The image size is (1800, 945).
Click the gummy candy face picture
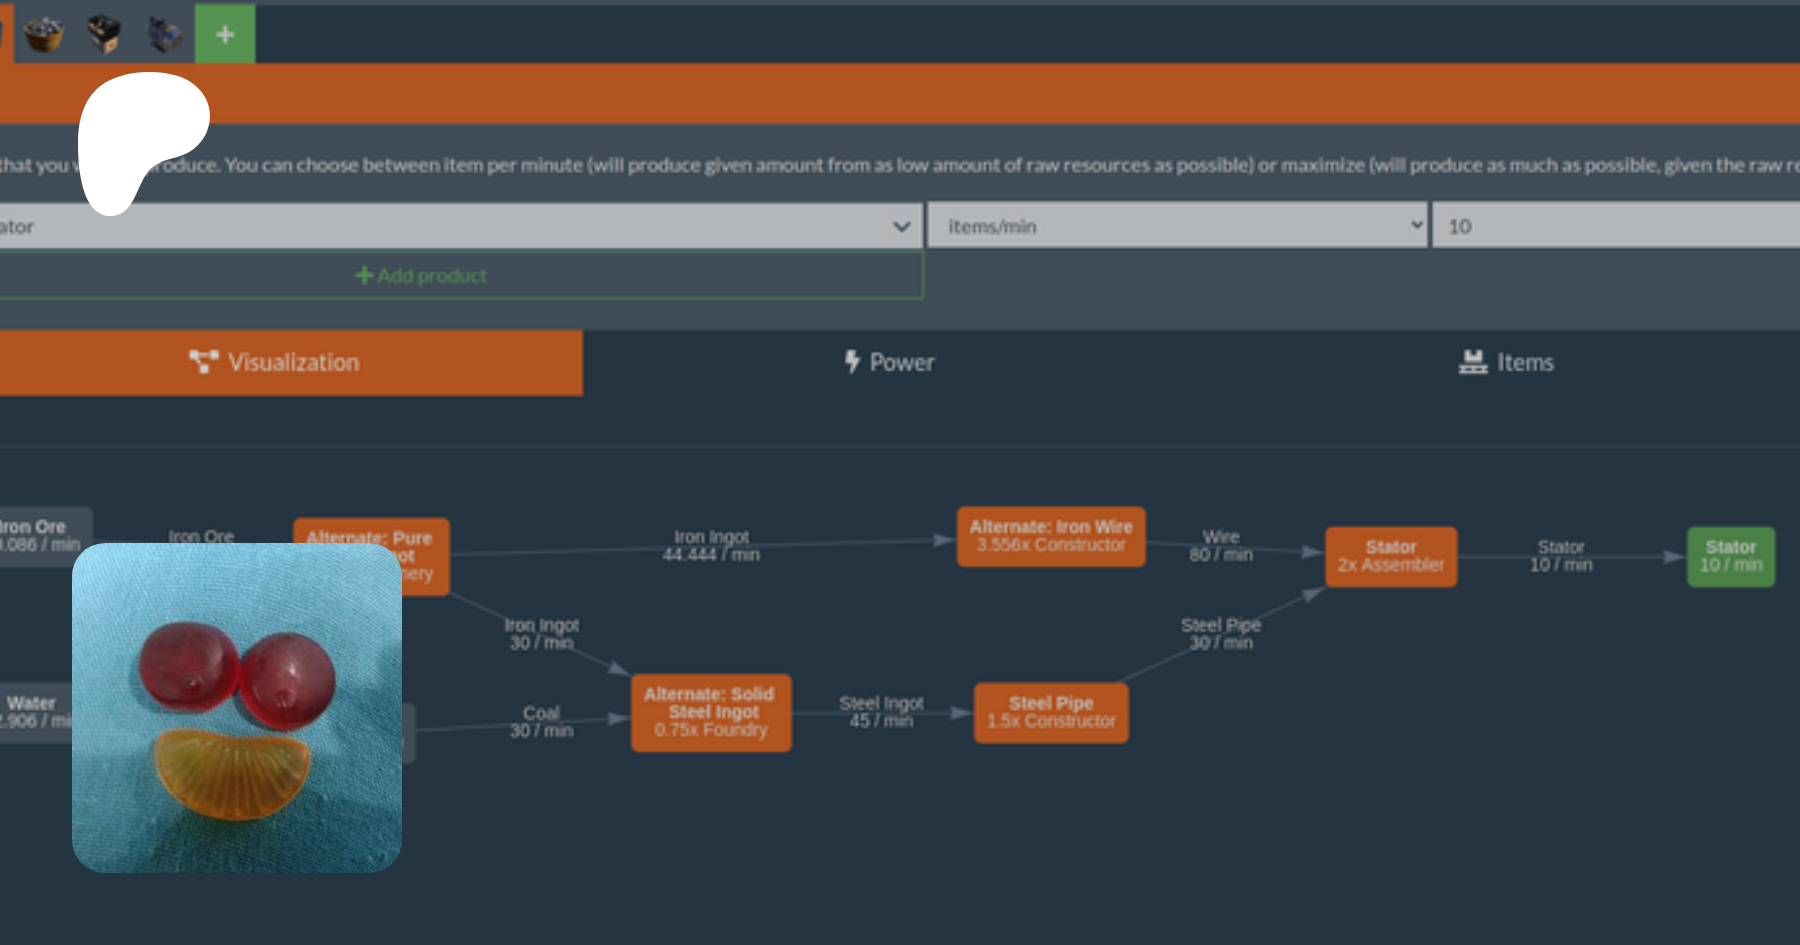point(237,707)
